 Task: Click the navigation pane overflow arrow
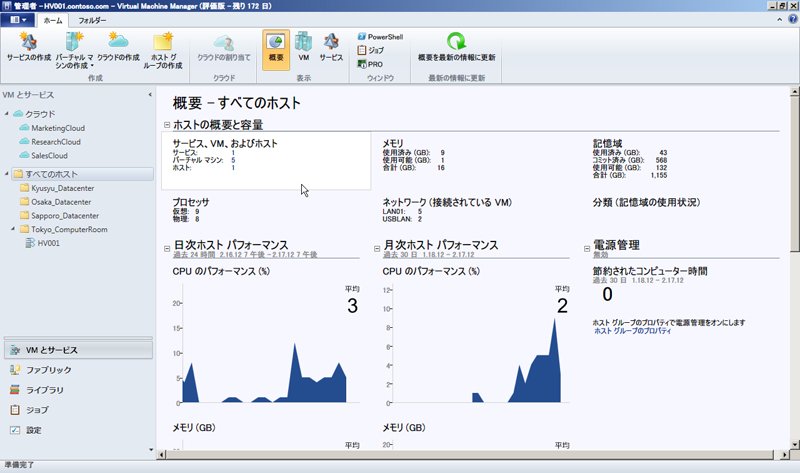point(151,450)
